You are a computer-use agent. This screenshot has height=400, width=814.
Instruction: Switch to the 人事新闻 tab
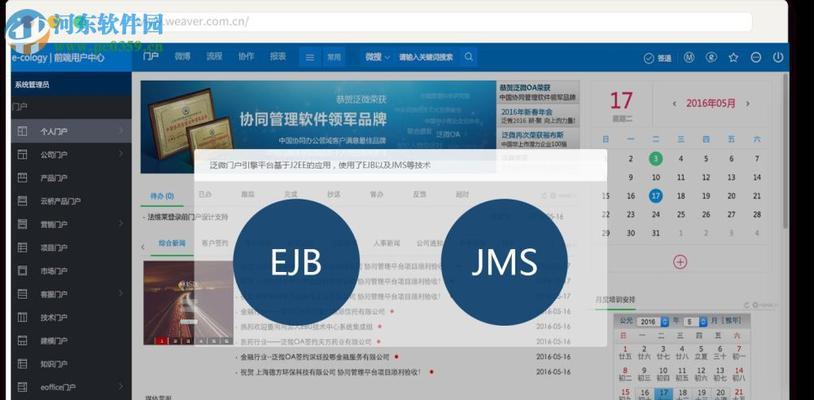387,243
